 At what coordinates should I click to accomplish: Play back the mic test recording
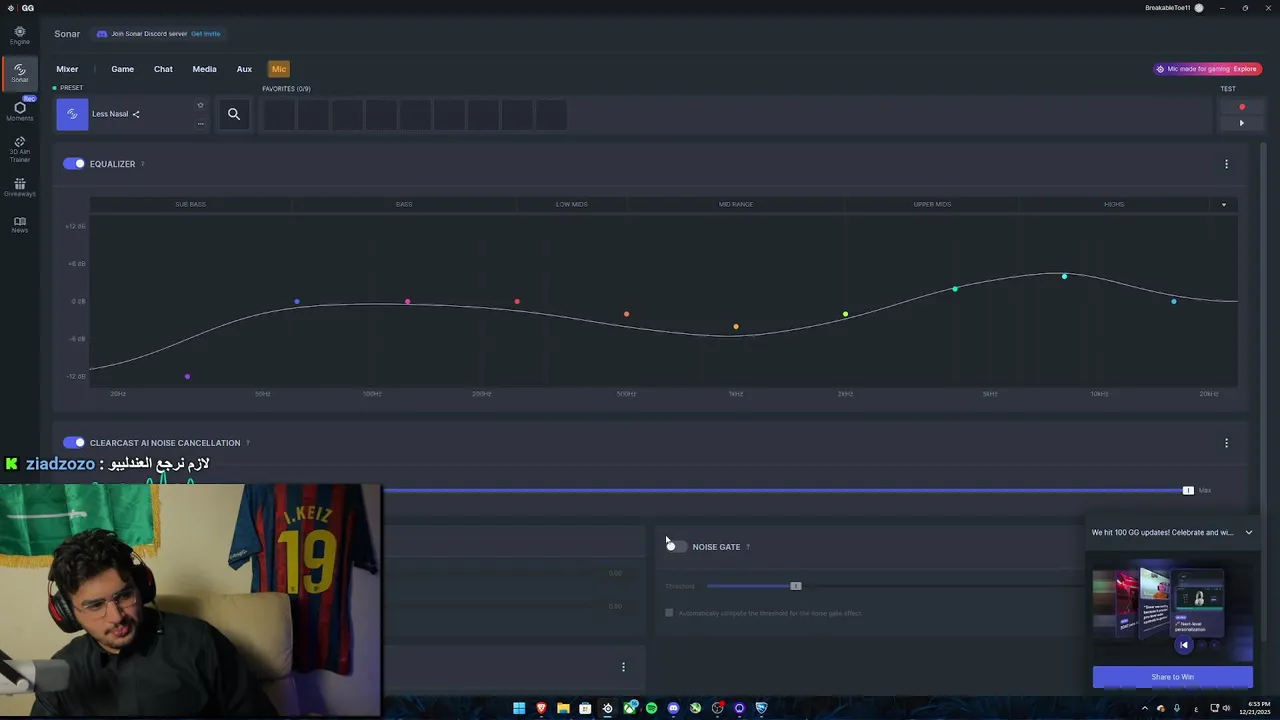point(1242,123)
